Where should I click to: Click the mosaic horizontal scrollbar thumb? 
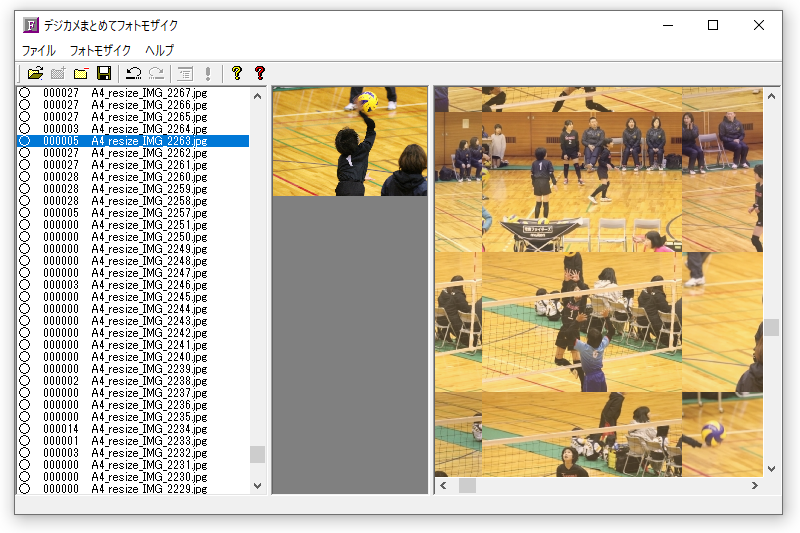(467, 486)
